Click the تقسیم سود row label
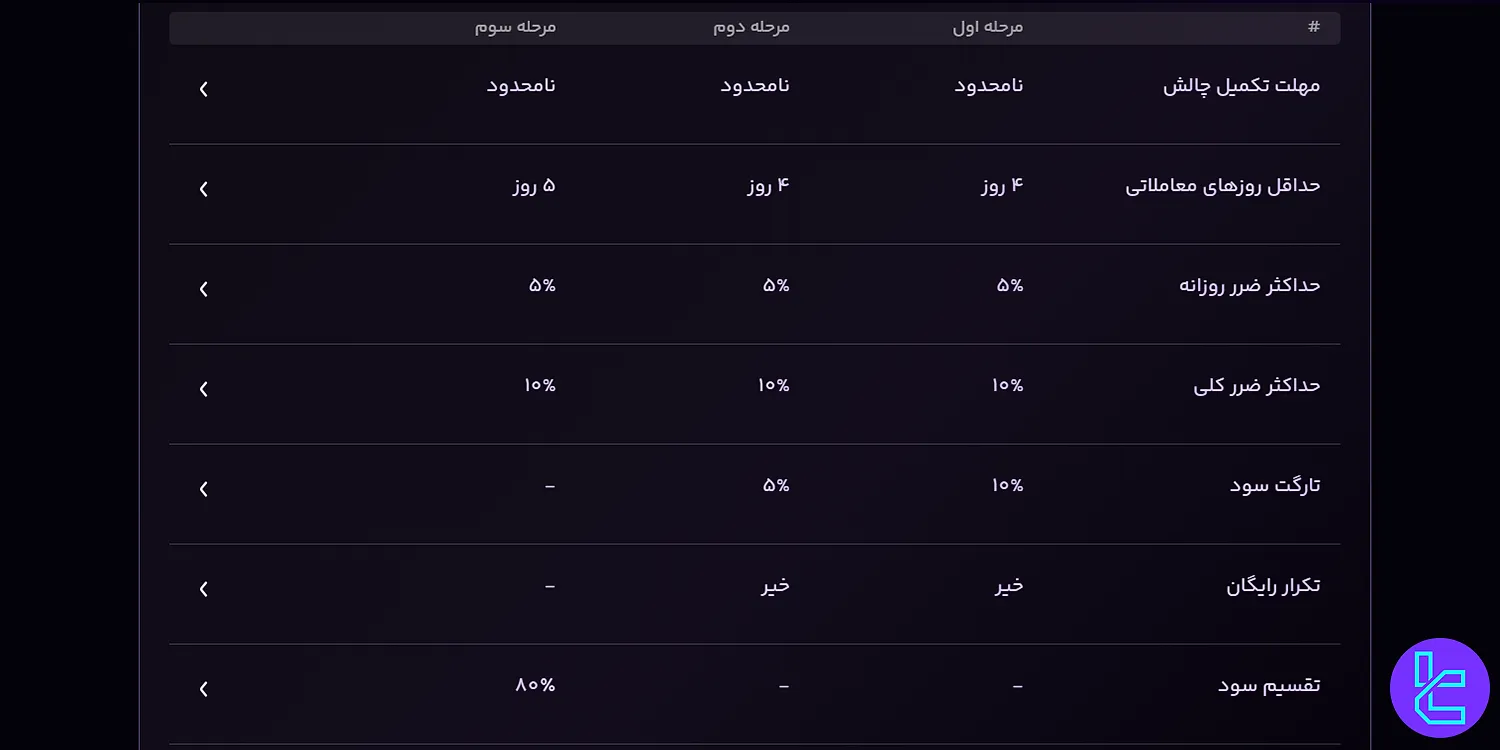The width and height of the screenshot is (1500, 750). [x=1270, y=684]
